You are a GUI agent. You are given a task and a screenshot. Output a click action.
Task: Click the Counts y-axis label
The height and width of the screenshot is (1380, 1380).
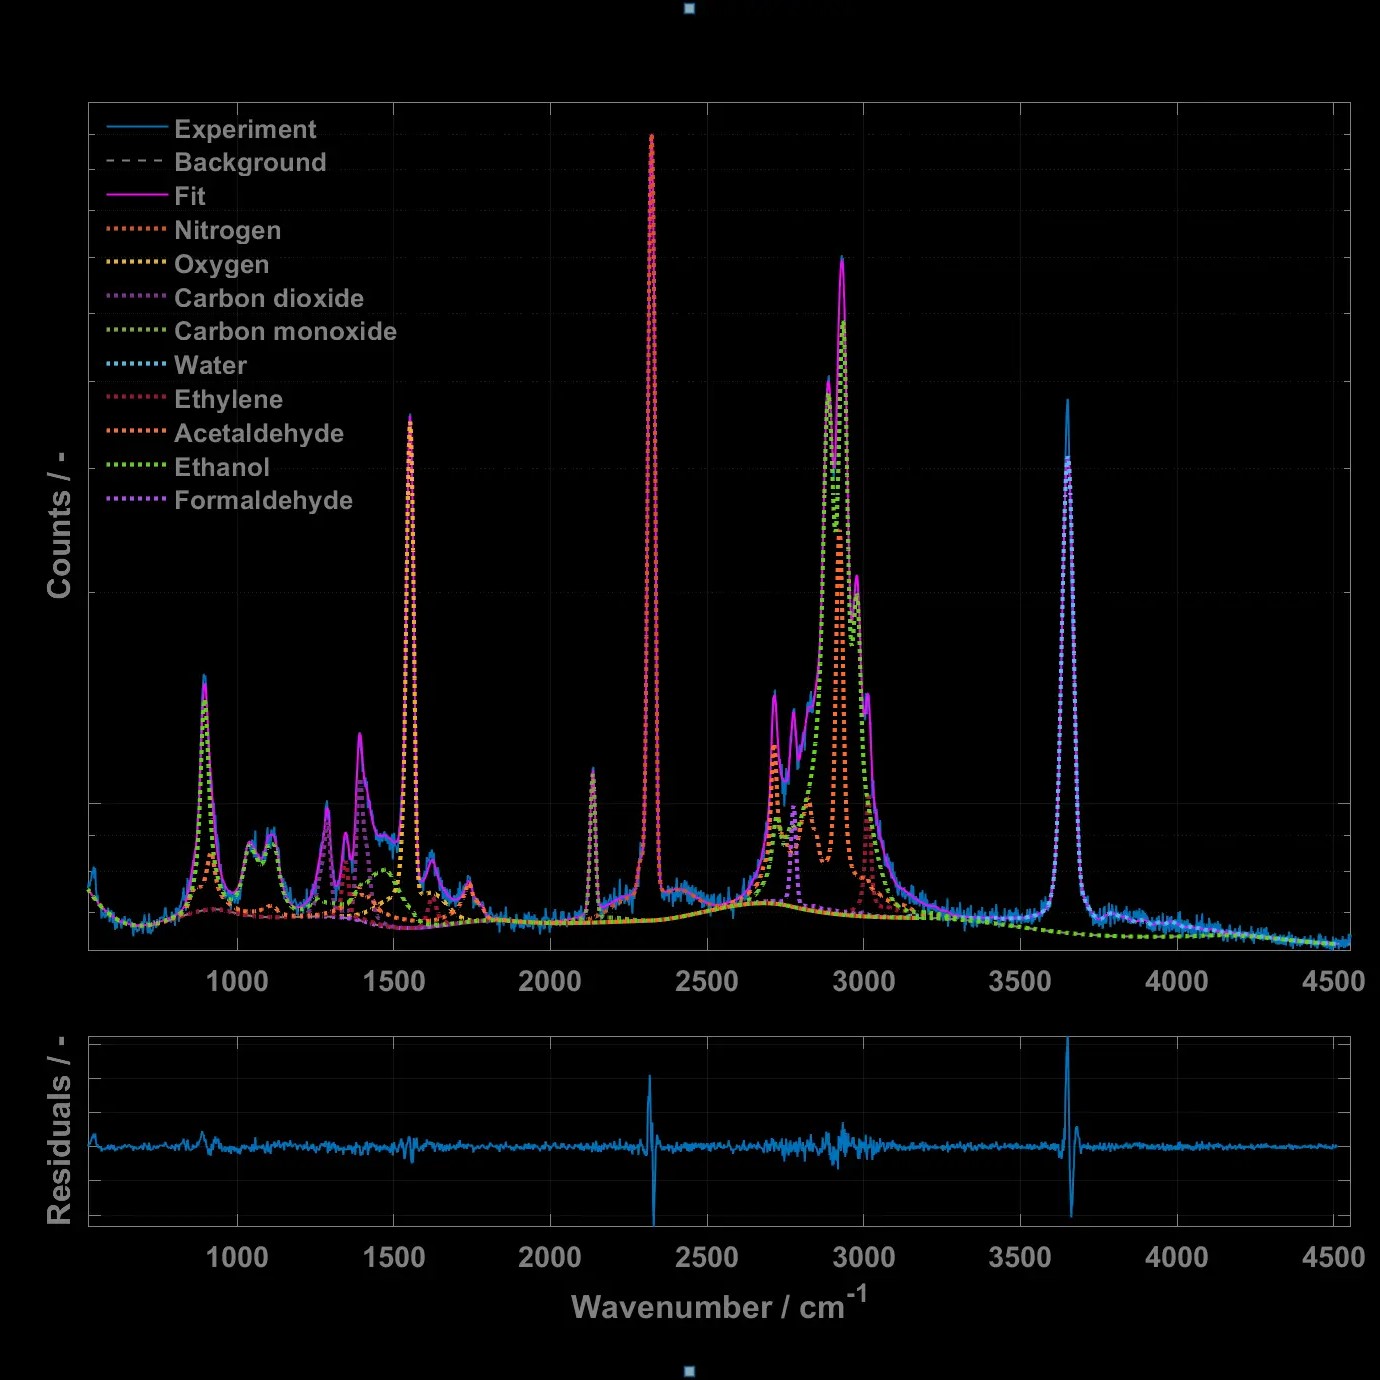pos(59,520)
